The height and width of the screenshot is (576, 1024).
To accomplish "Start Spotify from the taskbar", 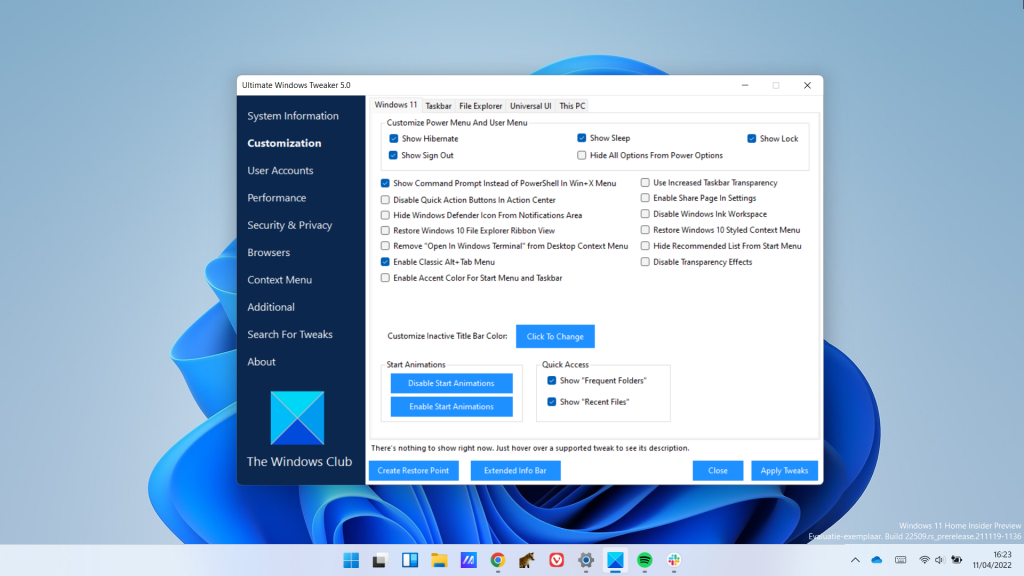I will (644, 560).
